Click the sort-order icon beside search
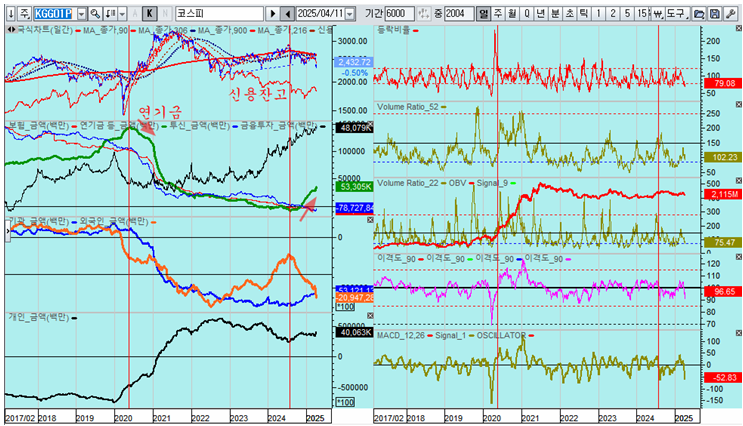743x426 pixels. [x=110, y=13]
